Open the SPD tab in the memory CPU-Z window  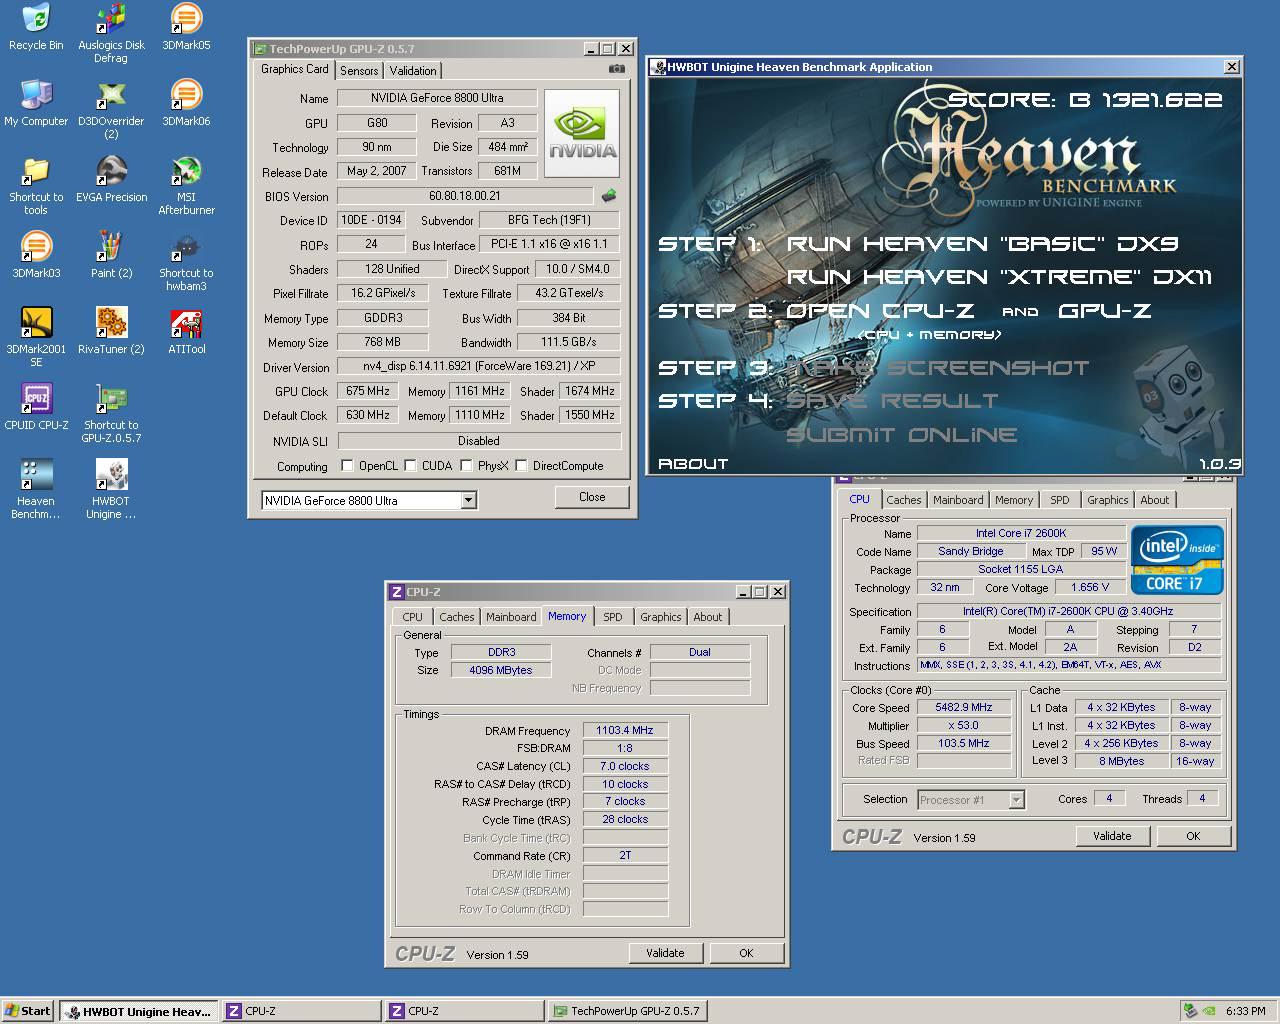613,617
